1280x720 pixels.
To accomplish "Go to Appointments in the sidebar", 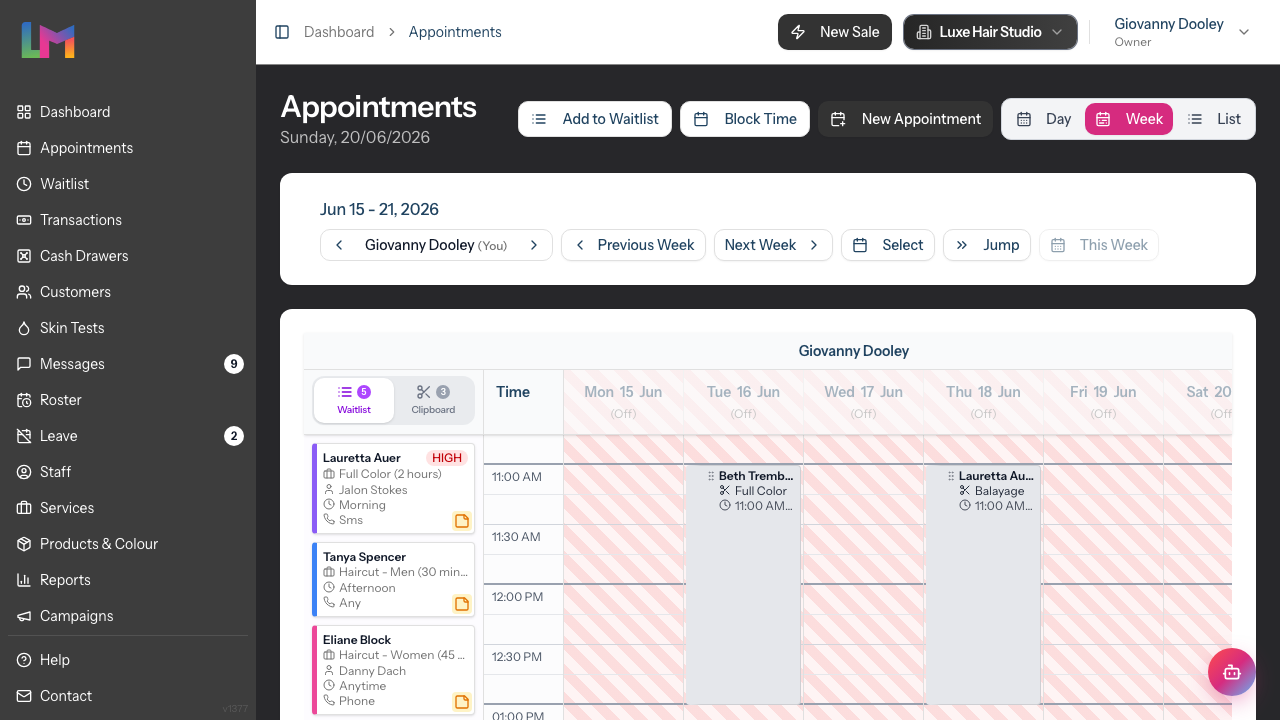I will (x=128, y=148).
